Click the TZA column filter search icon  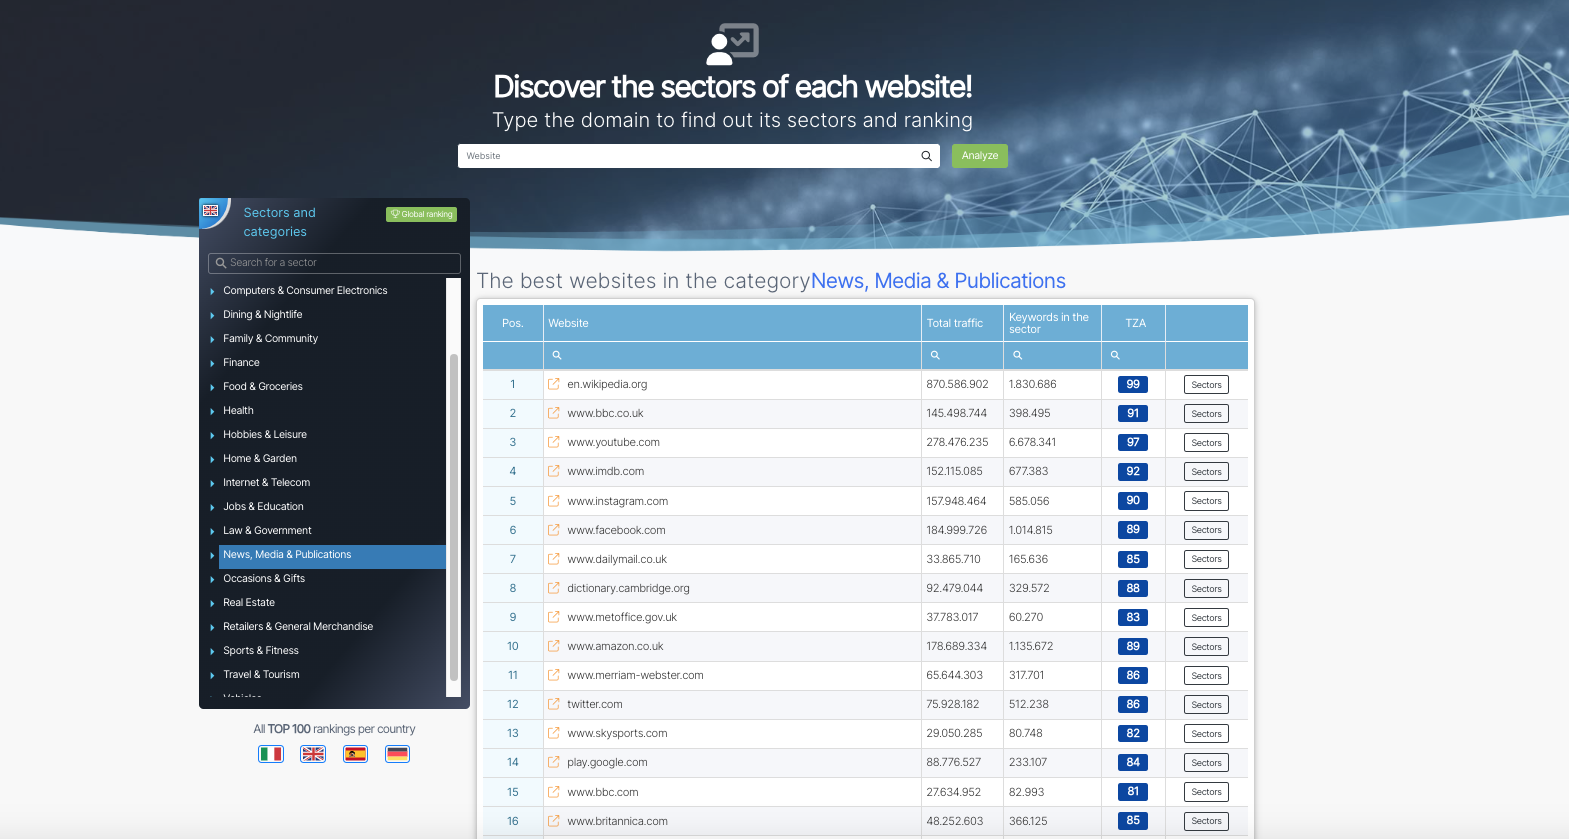(1115, 355)
